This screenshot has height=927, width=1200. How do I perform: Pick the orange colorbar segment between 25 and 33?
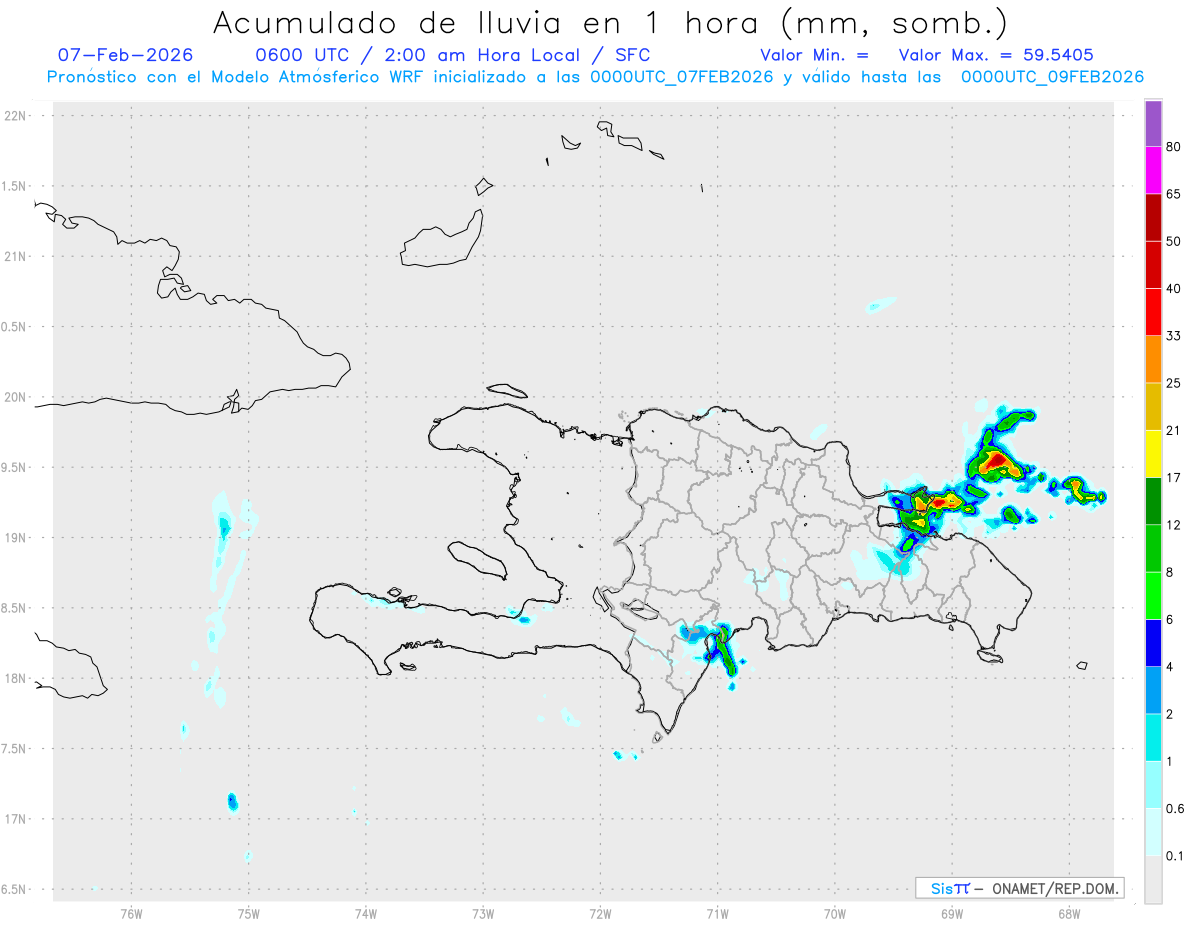(x=1153, y=359)
